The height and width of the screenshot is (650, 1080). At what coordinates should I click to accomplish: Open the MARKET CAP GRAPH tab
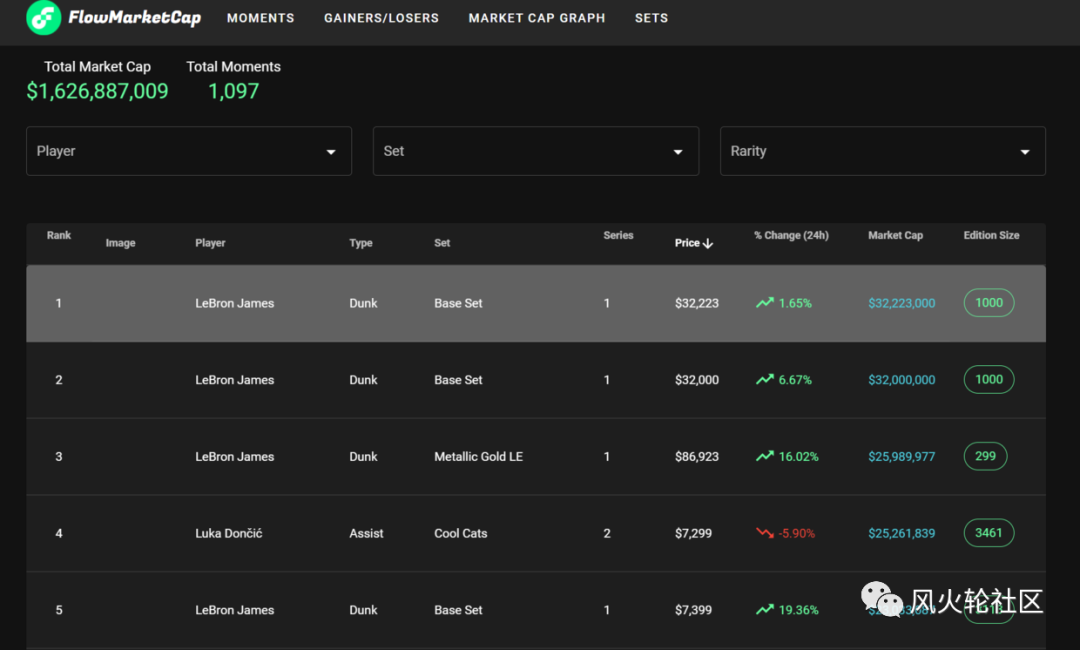pyautogui.click(x=537, y=18)
